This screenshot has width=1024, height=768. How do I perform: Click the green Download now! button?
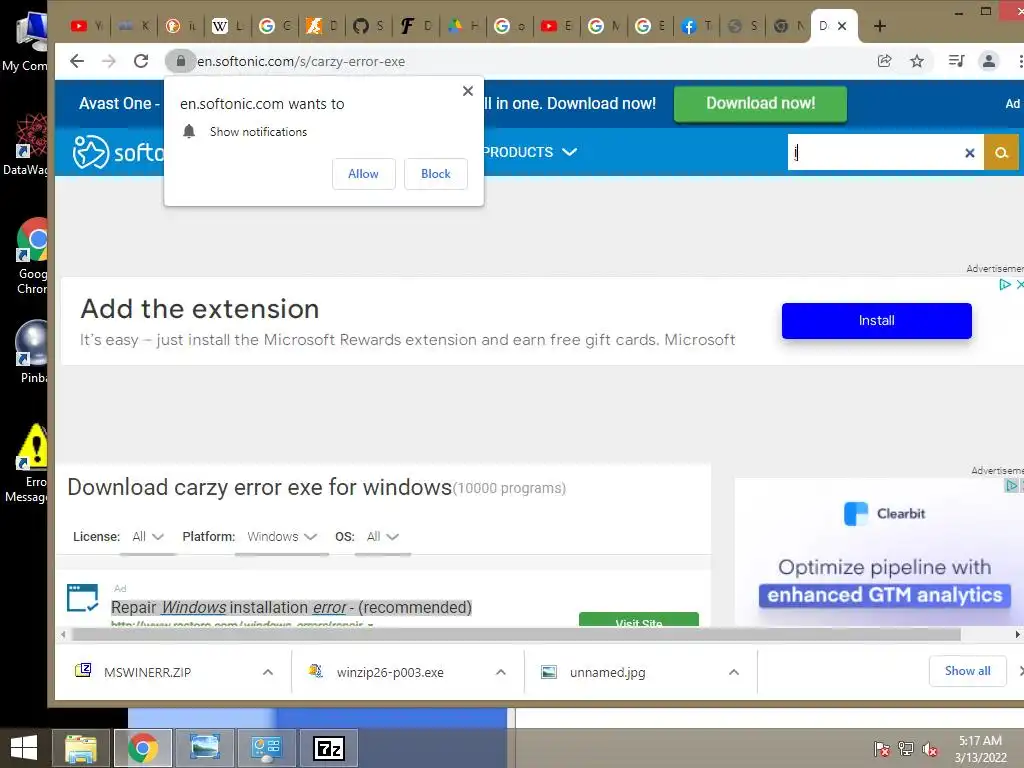tap(760, 103)
